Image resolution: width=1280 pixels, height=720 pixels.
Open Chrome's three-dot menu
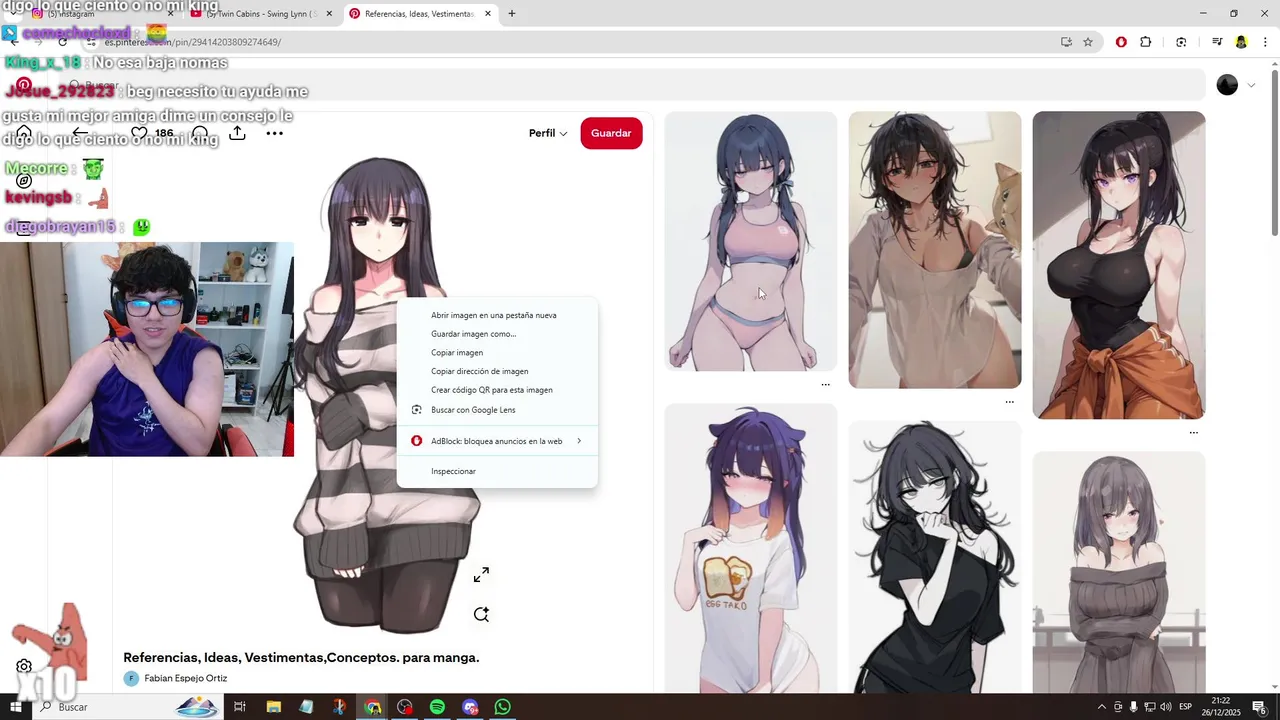point(1266,42)
